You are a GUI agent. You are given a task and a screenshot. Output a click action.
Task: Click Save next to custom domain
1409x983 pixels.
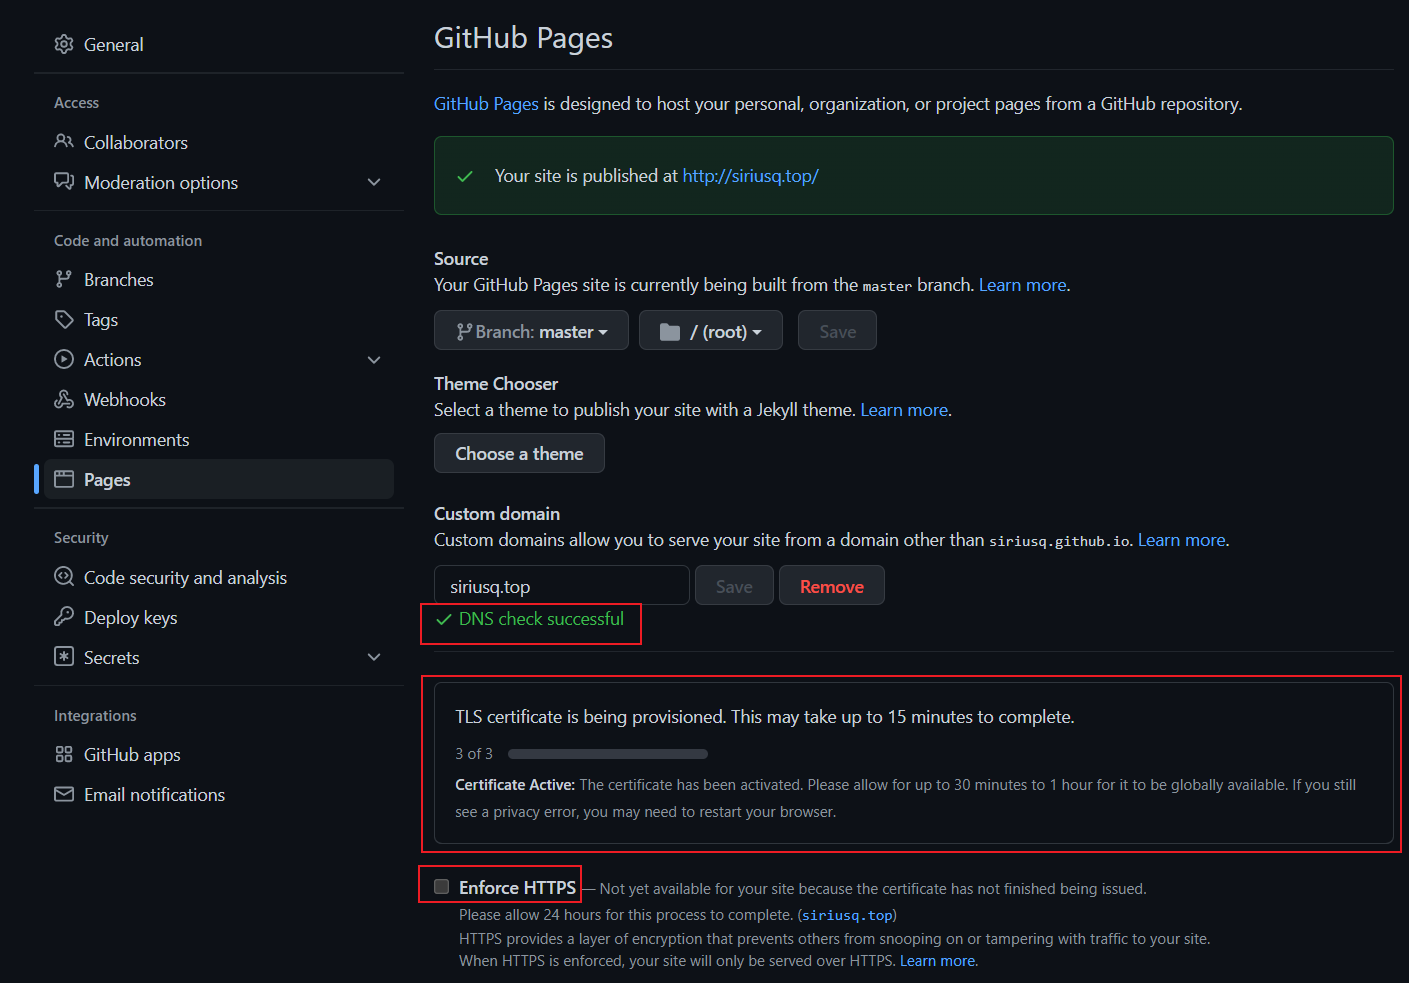734,585
